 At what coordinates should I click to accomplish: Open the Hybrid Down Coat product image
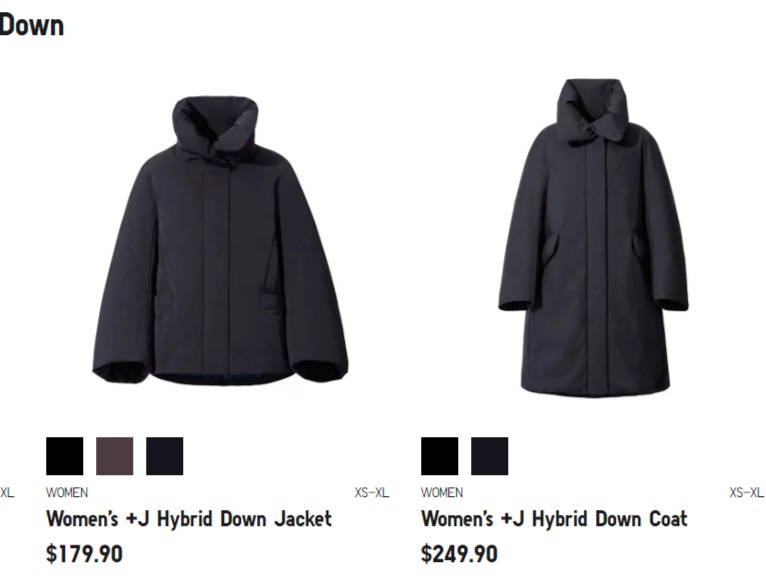click(x=593, y=237)
